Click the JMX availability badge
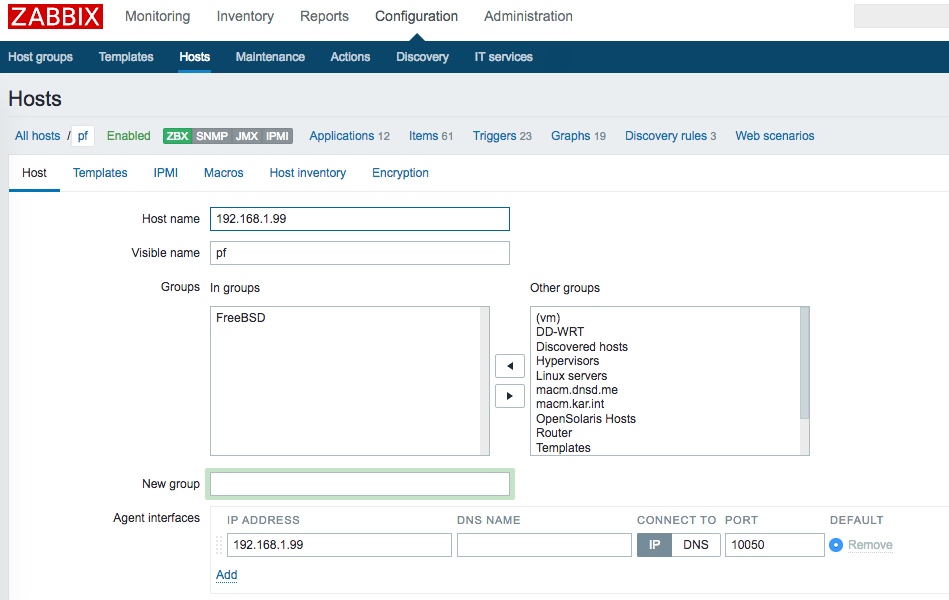949x600 pixels. click(246, 136)
